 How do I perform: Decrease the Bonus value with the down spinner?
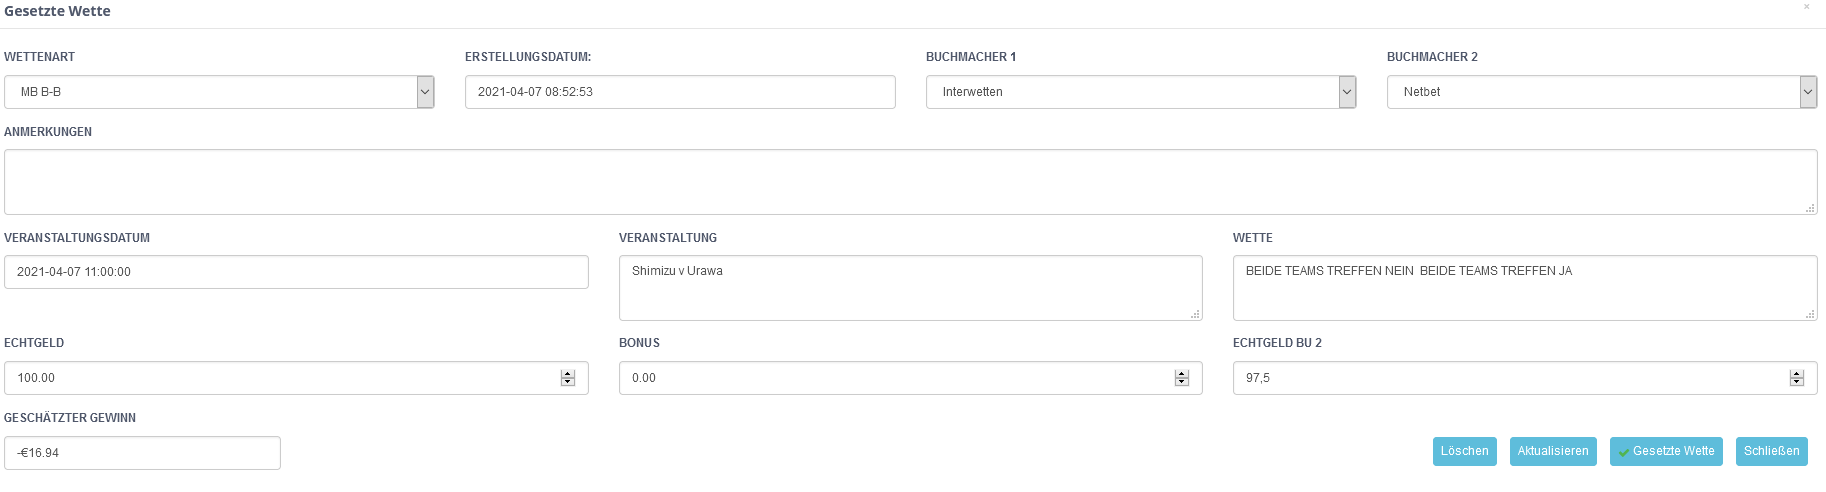[1182, 382]
